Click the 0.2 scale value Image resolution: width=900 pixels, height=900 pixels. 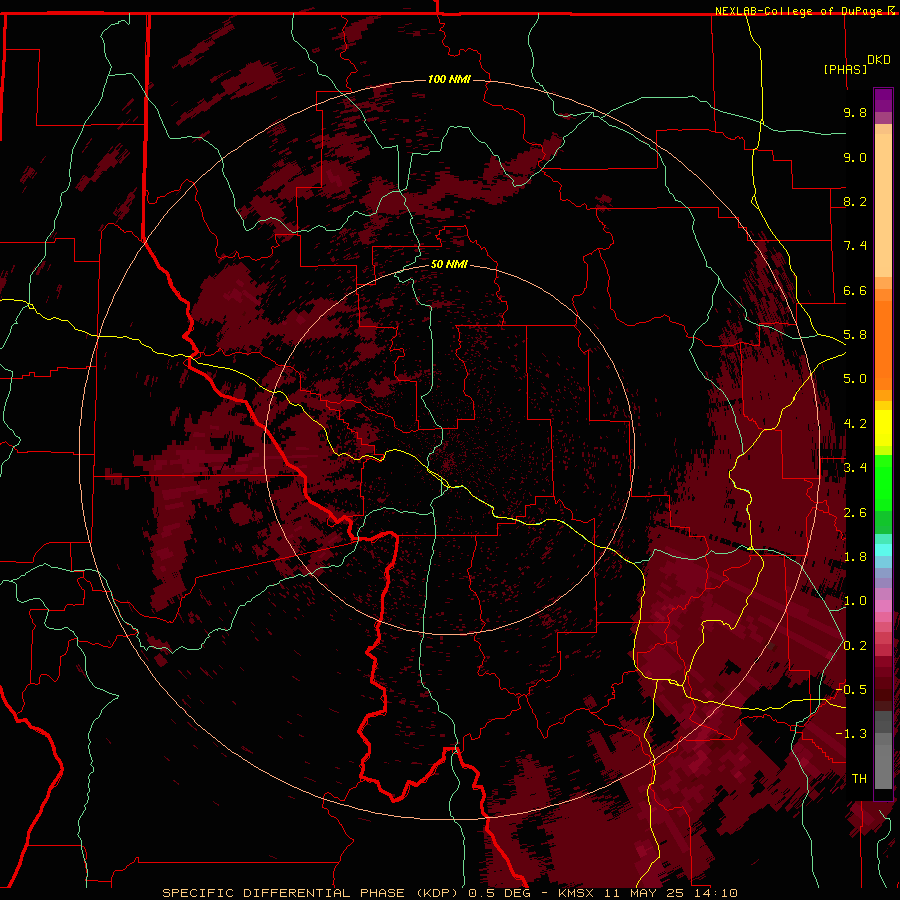pyautogui.click(x=855, y=646)
